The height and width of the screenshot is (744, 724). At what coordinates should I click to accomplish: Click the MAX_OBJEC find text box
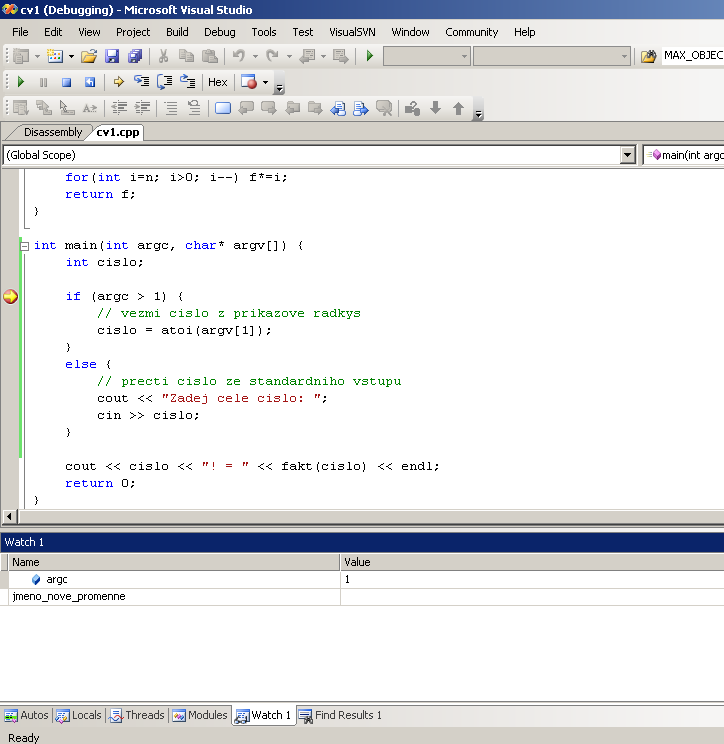coord(693,56)
